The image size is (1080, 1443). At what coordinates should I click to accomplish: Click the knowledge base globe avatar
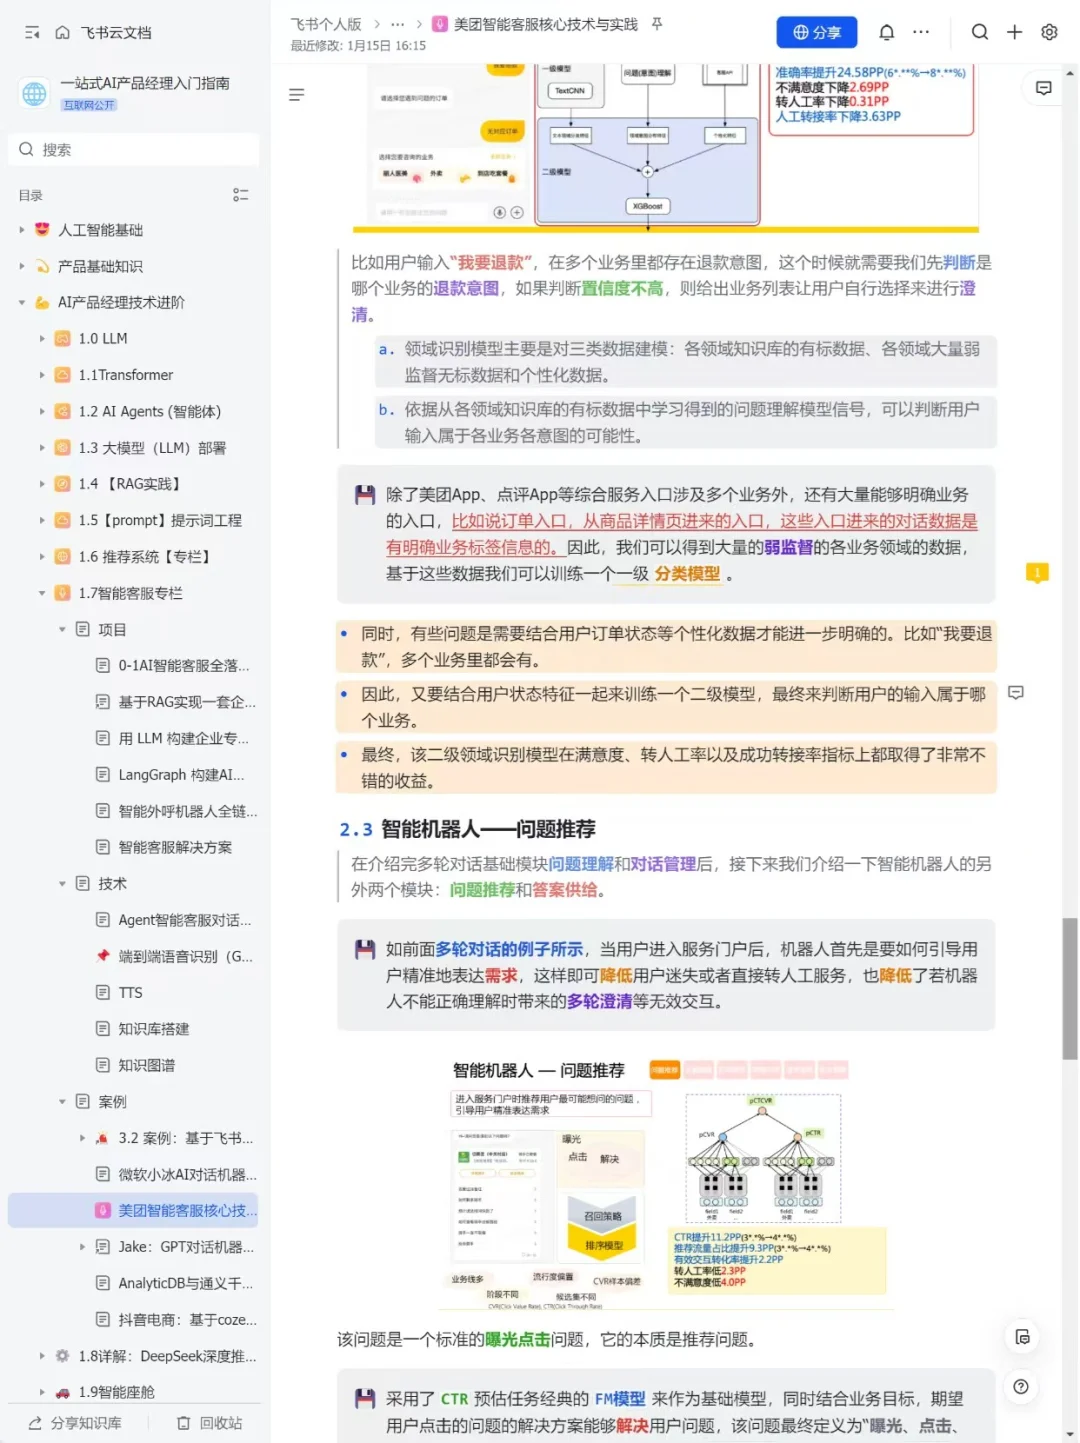pos(35,93)
